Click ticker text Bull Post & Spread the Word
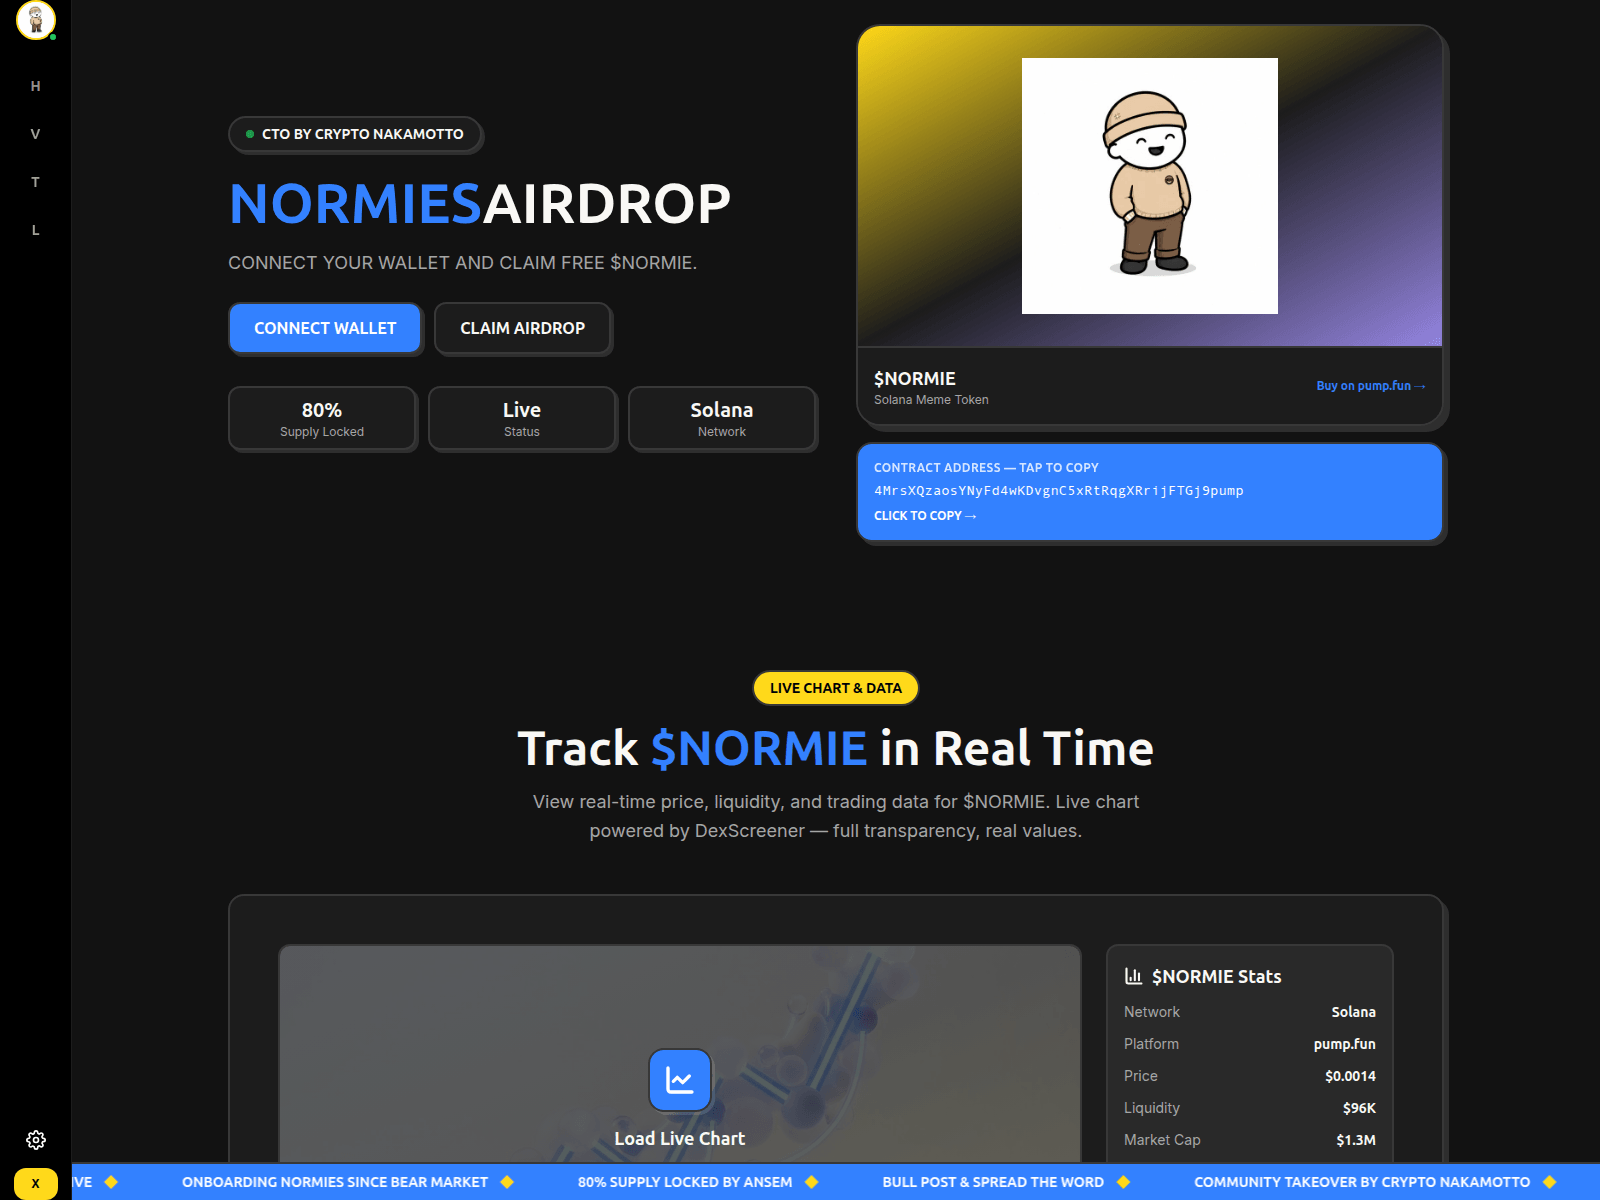The width and height of the screenshot is (1600, 1200). (x=993, y=1182)
